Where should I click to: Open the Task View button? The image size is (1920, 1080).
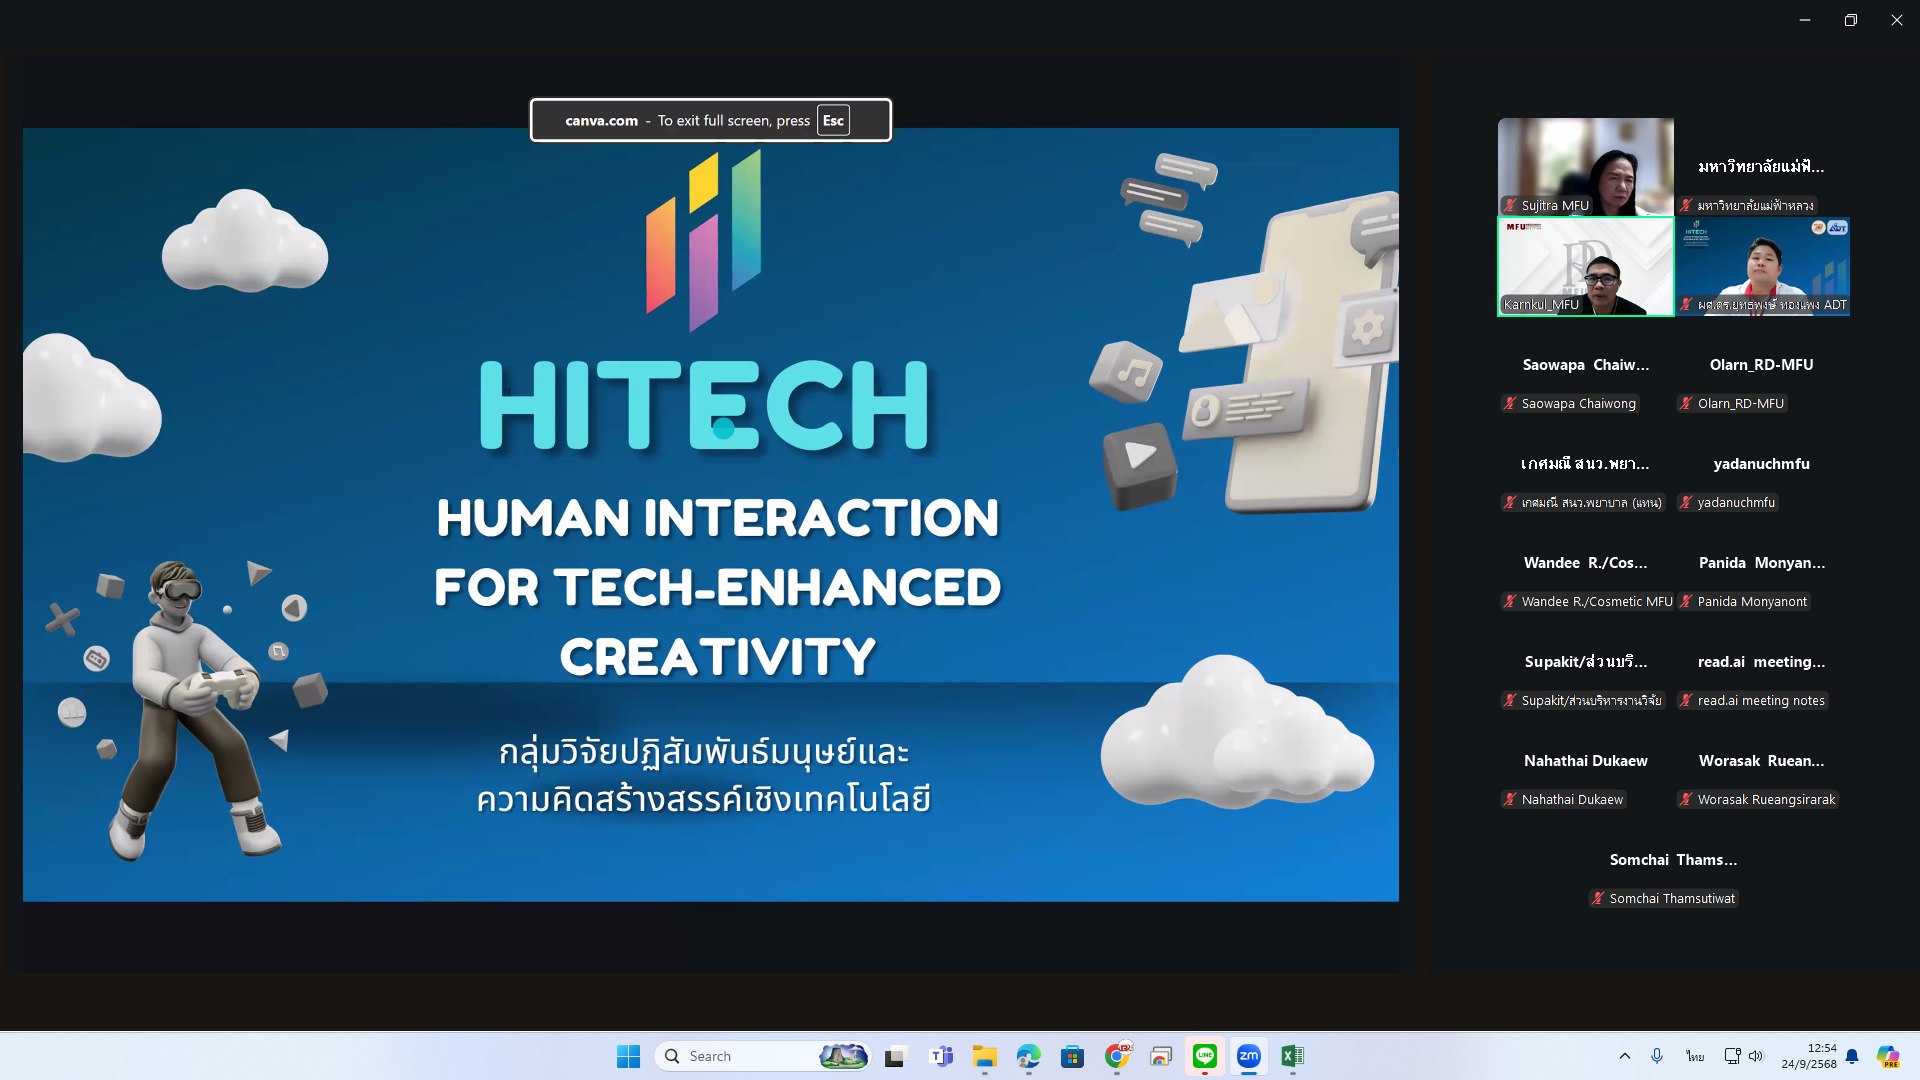895,1056
